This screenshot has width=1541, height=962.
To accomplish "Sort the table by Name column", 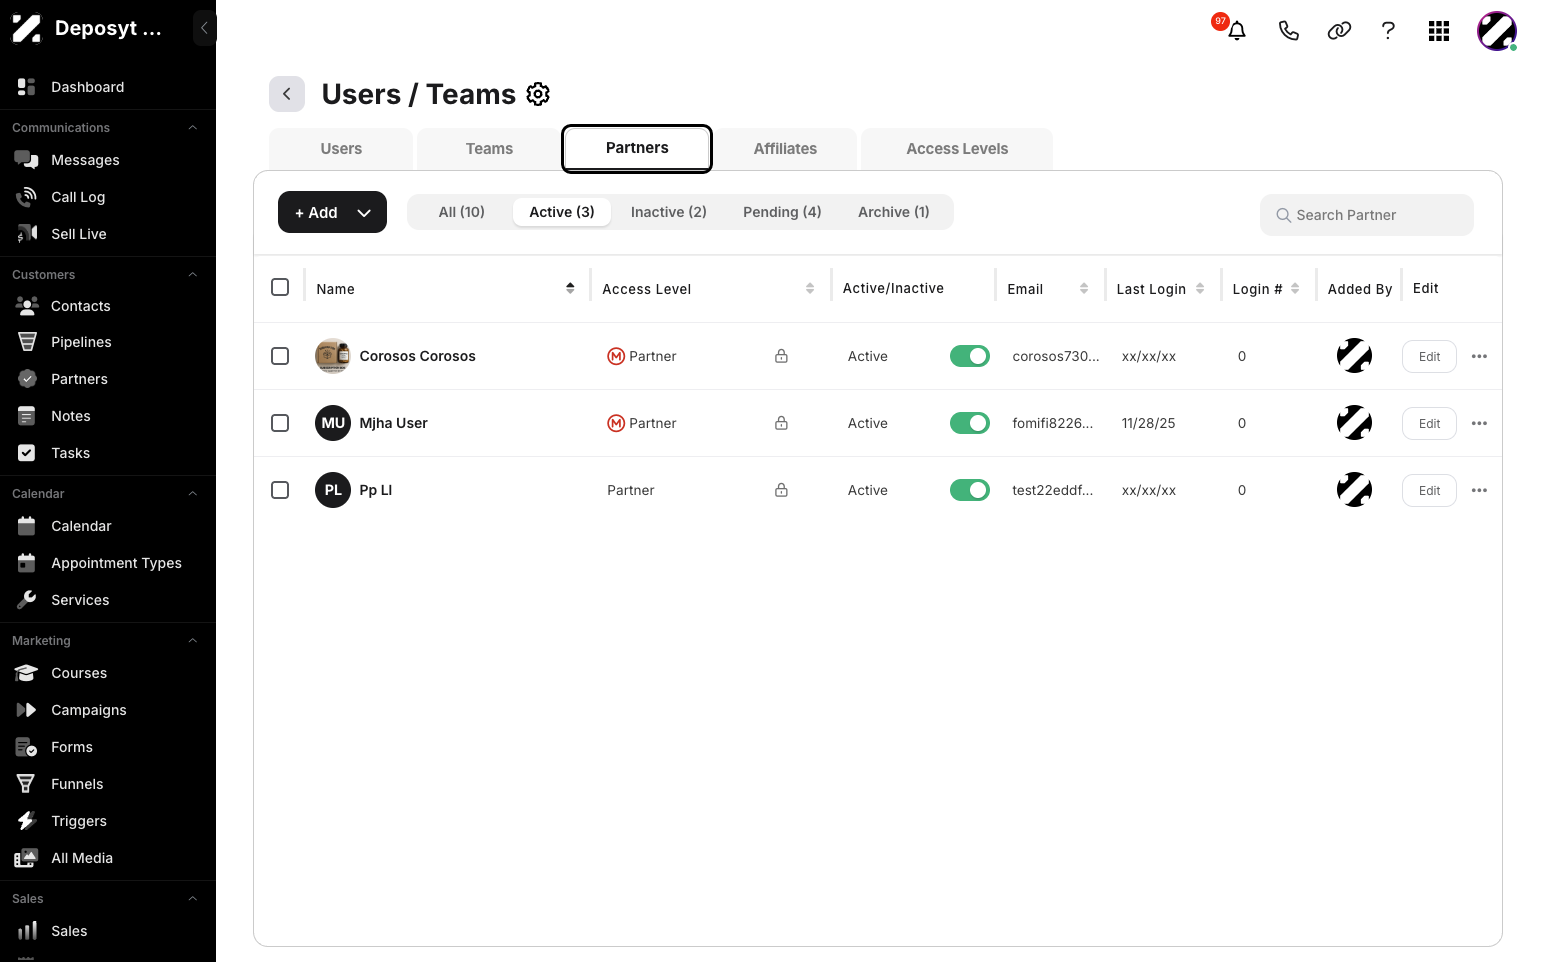I will click(x=570, y=288).
